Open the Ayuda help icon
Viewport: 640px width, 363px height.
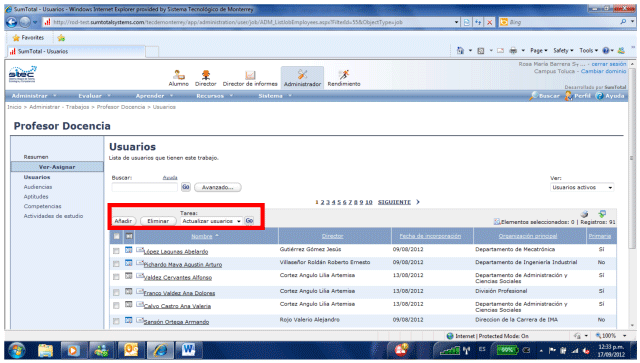[x=599, y=96]
